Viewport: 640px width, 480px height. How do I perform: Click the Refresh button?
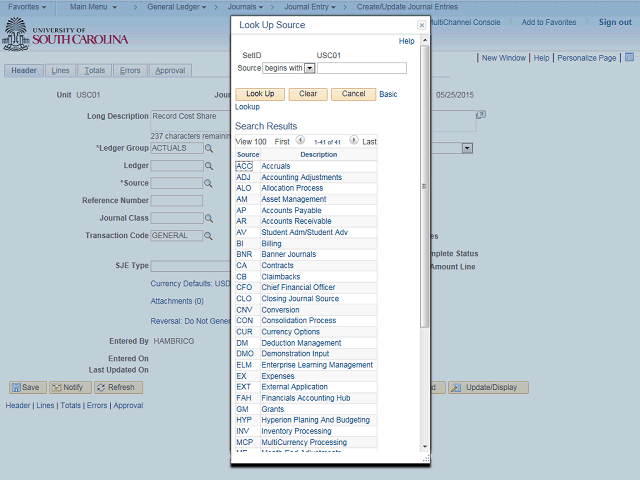point(118,387)
